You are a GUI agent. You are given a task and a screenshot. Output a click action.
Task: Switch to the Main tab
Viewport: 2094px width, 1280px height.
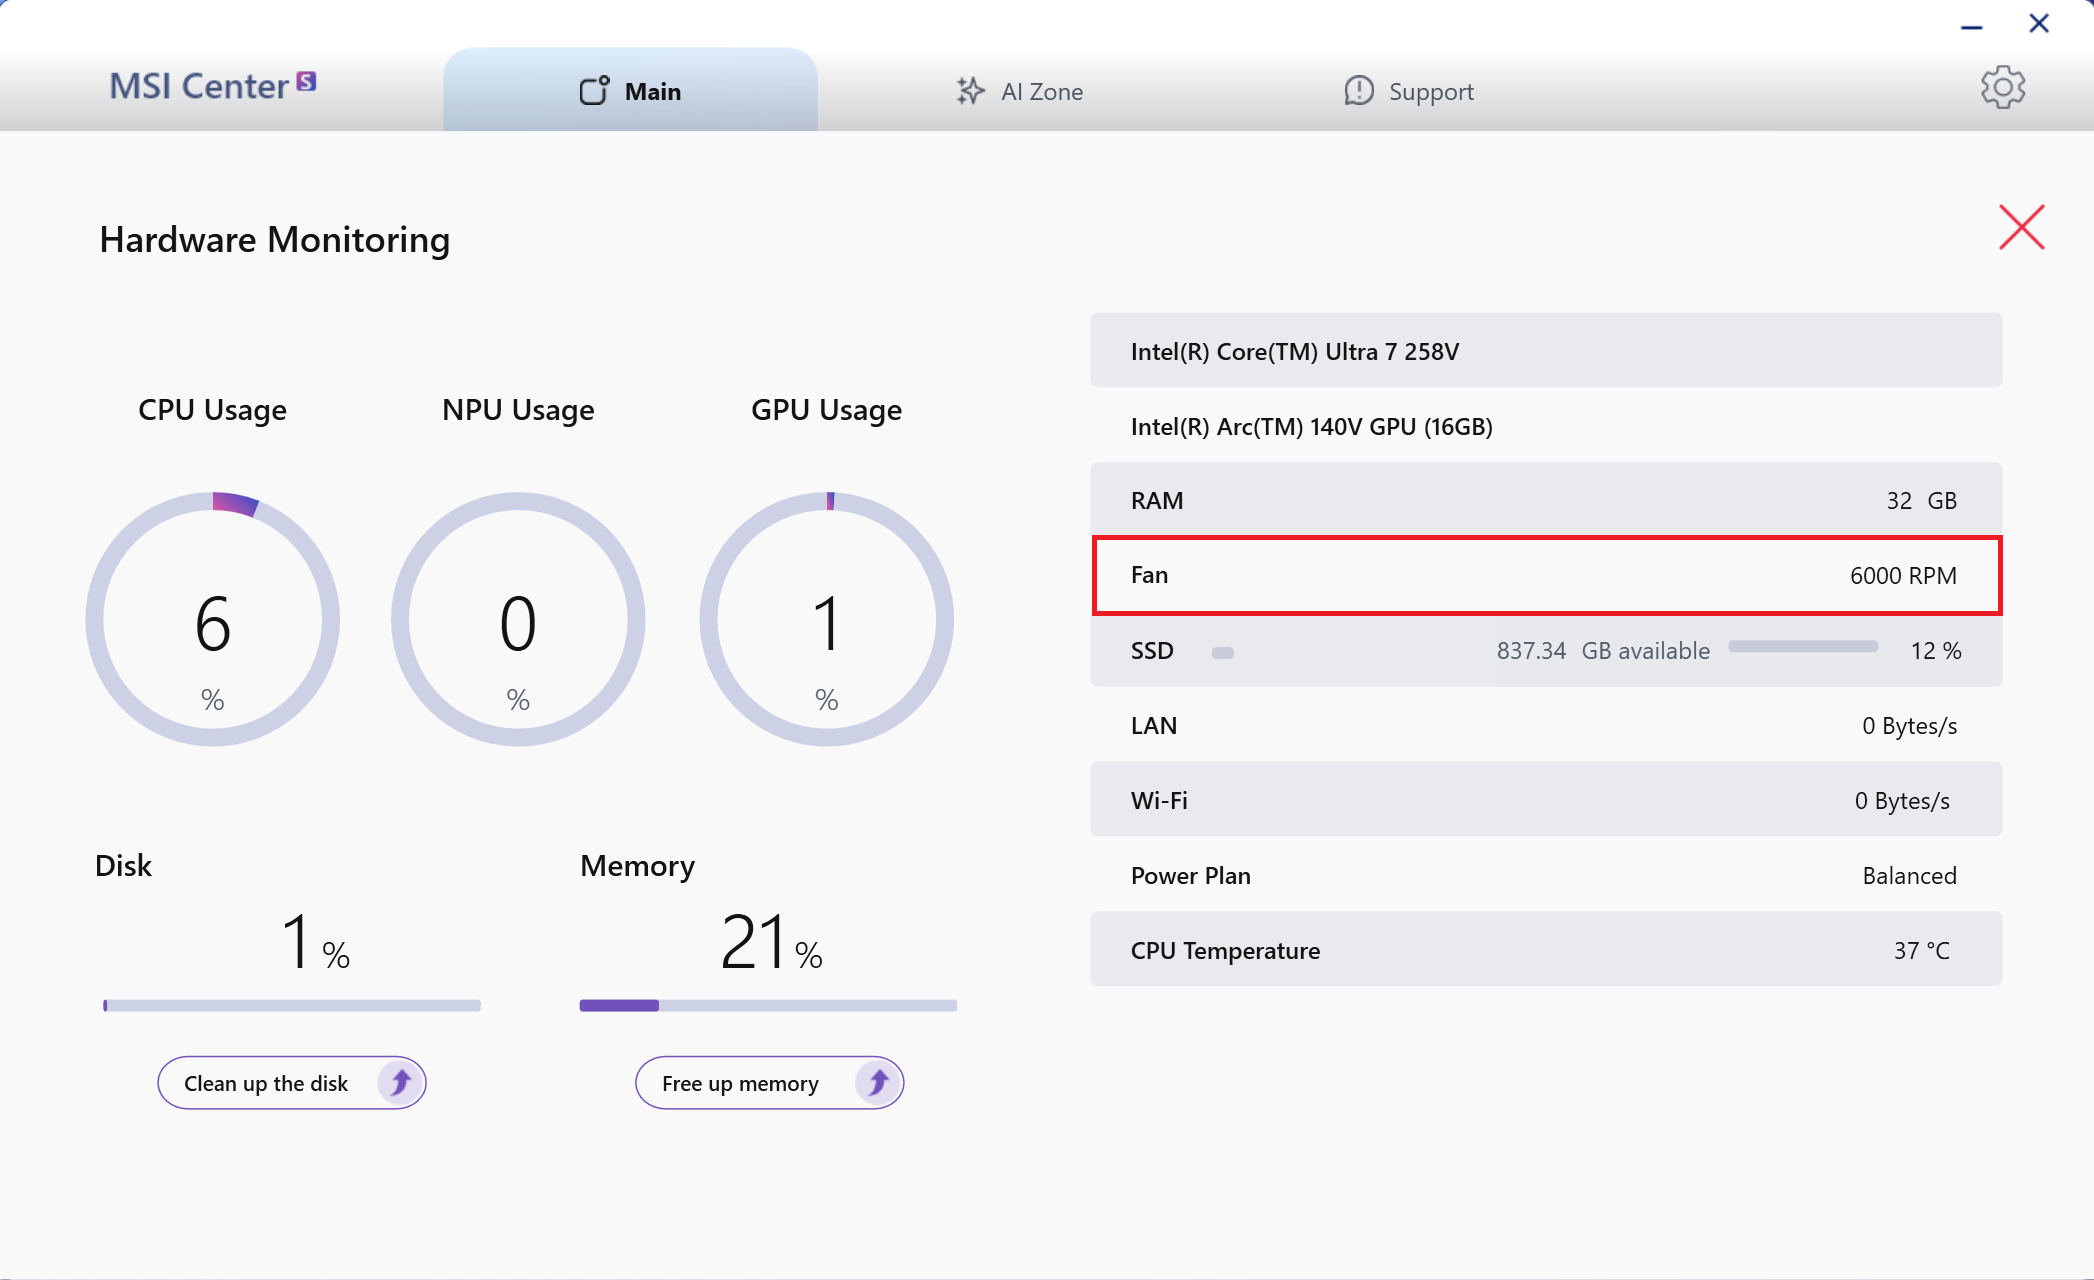630,90
